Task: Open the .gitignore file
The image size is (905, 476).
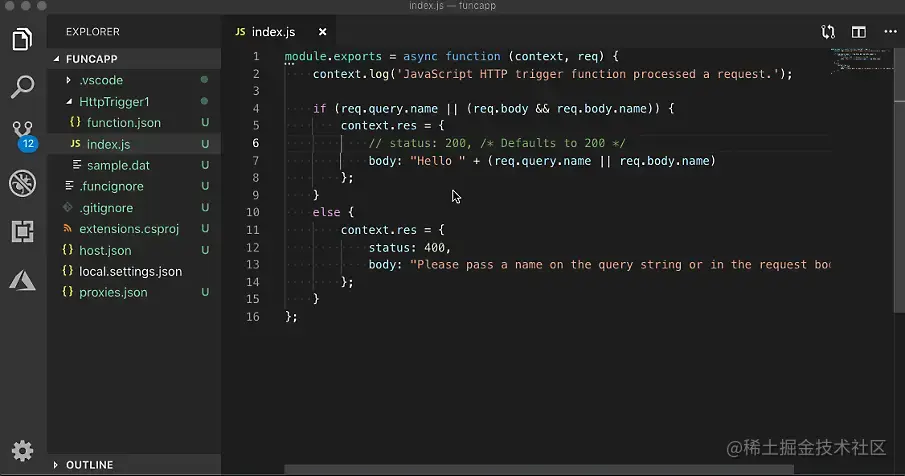Action: click(134, 208)
